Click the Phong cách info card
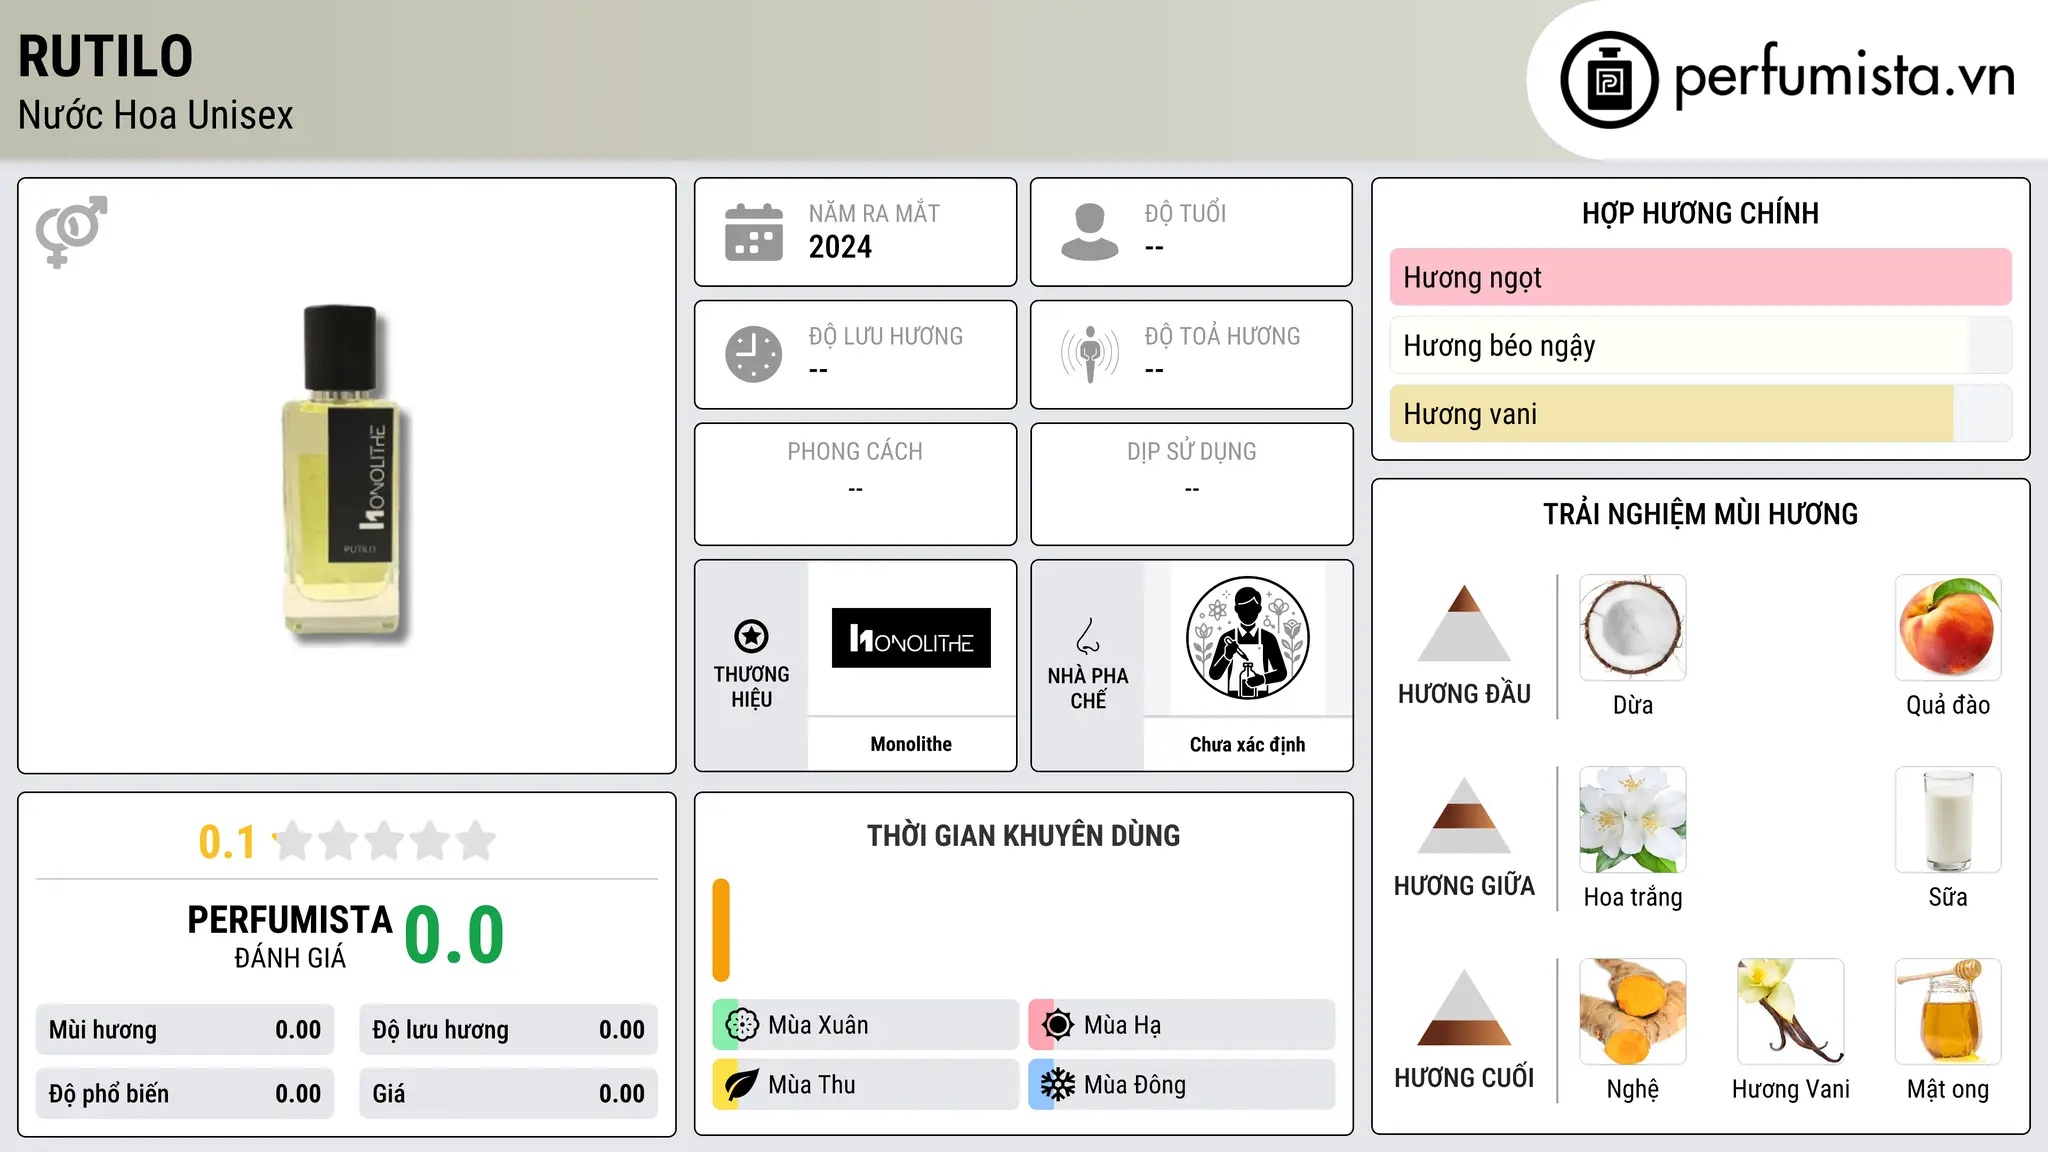 856,484
